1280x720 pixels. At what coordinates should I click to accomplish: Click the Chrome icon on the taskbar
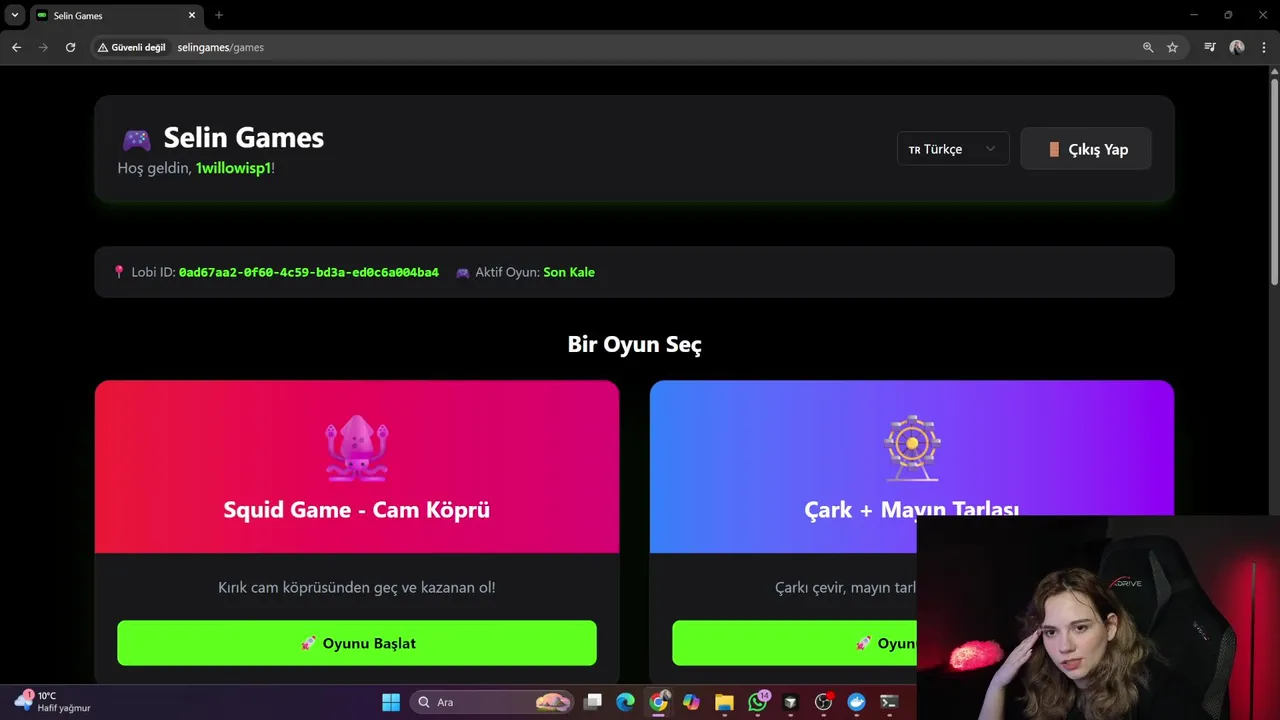tap(658, 702)
